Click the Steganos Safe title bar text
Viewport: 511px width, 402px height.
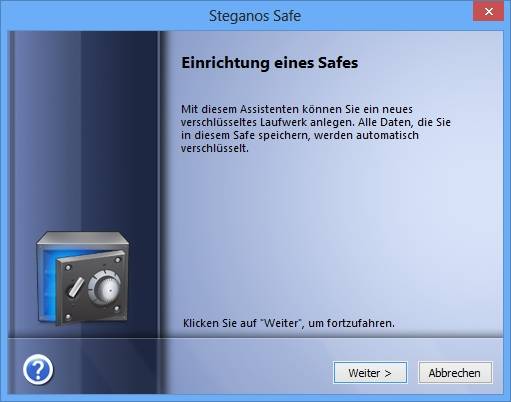coord(255,16)
